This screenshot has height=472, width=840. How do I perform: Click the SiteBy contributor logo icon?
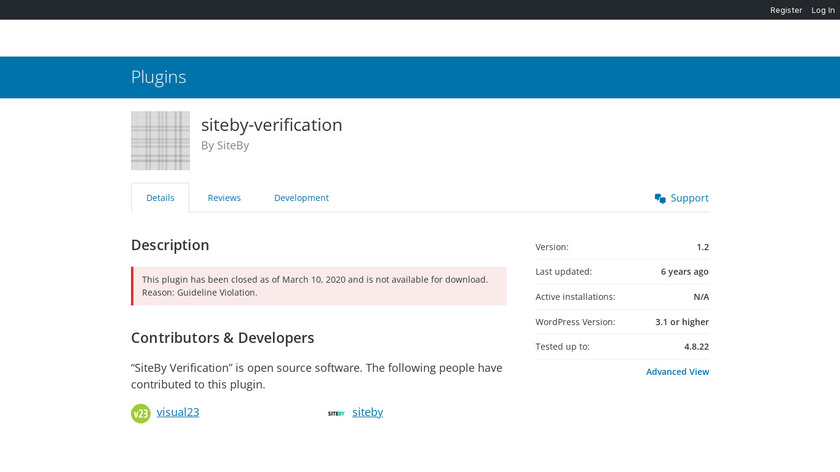336,413
